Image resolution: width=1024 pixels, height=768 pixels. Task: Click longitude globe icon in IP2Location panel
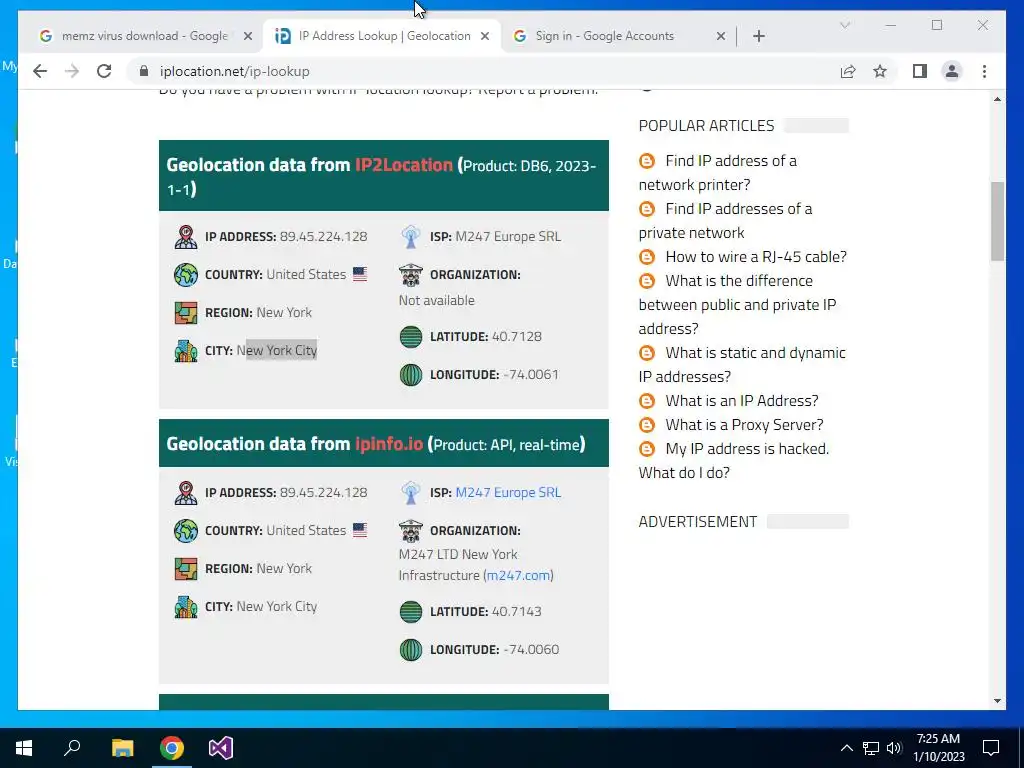pos(411,375)
